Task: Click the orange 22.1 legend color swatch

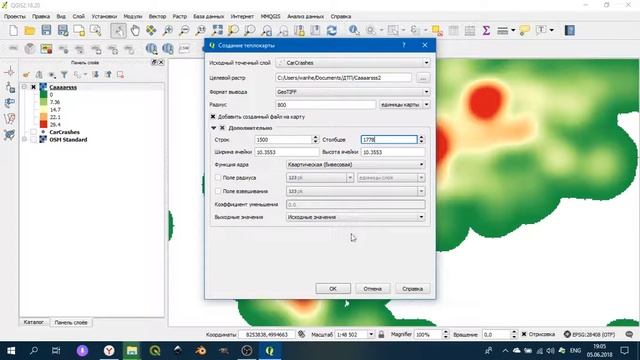Action: 44,117
